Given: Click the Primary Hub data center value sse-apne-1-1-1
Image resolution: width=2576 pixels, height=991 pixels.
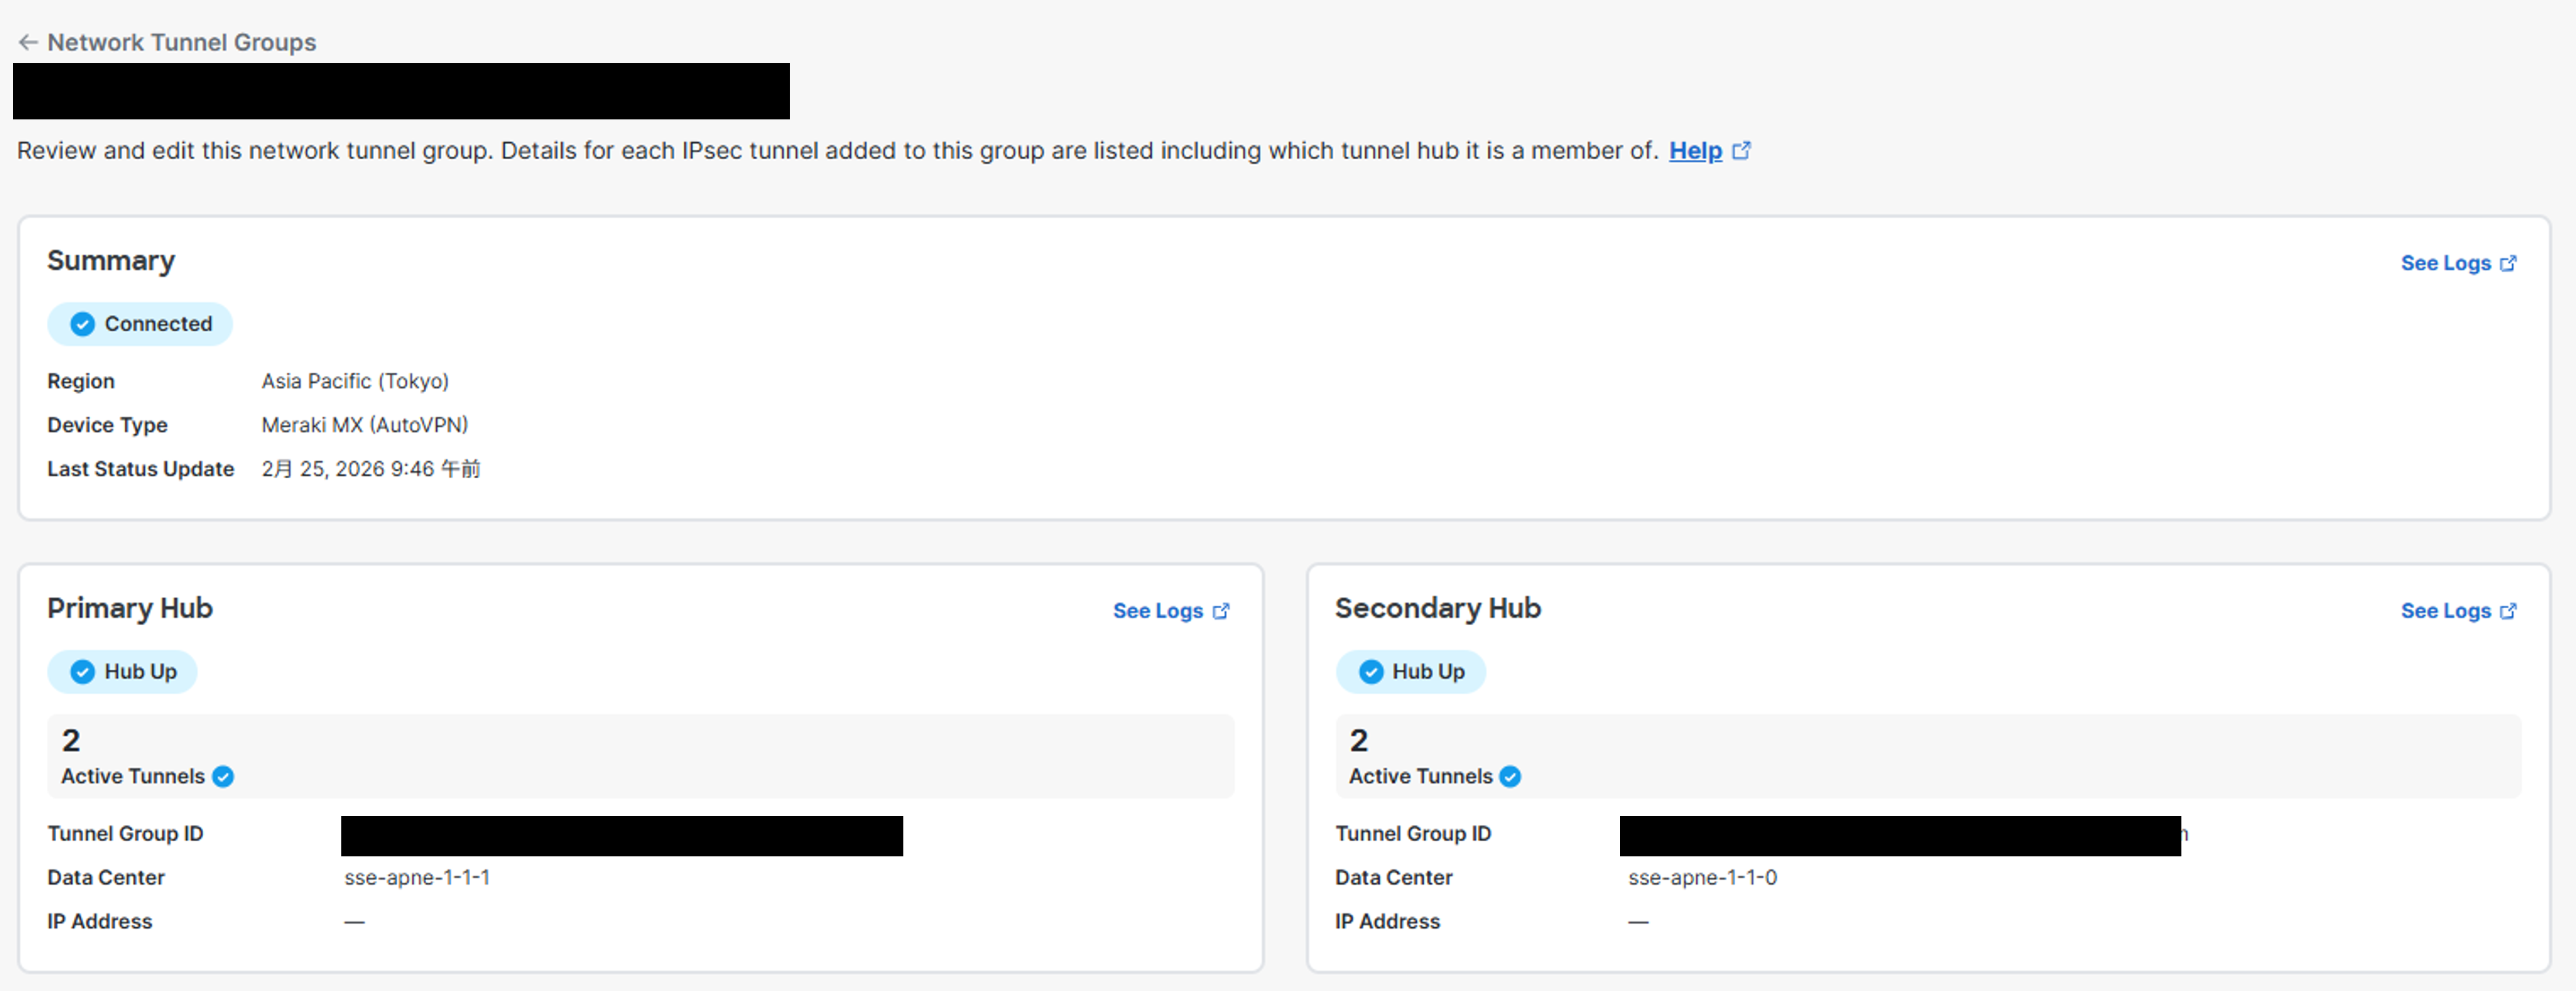Looking at the screenshot, I should tap(417, 878).
